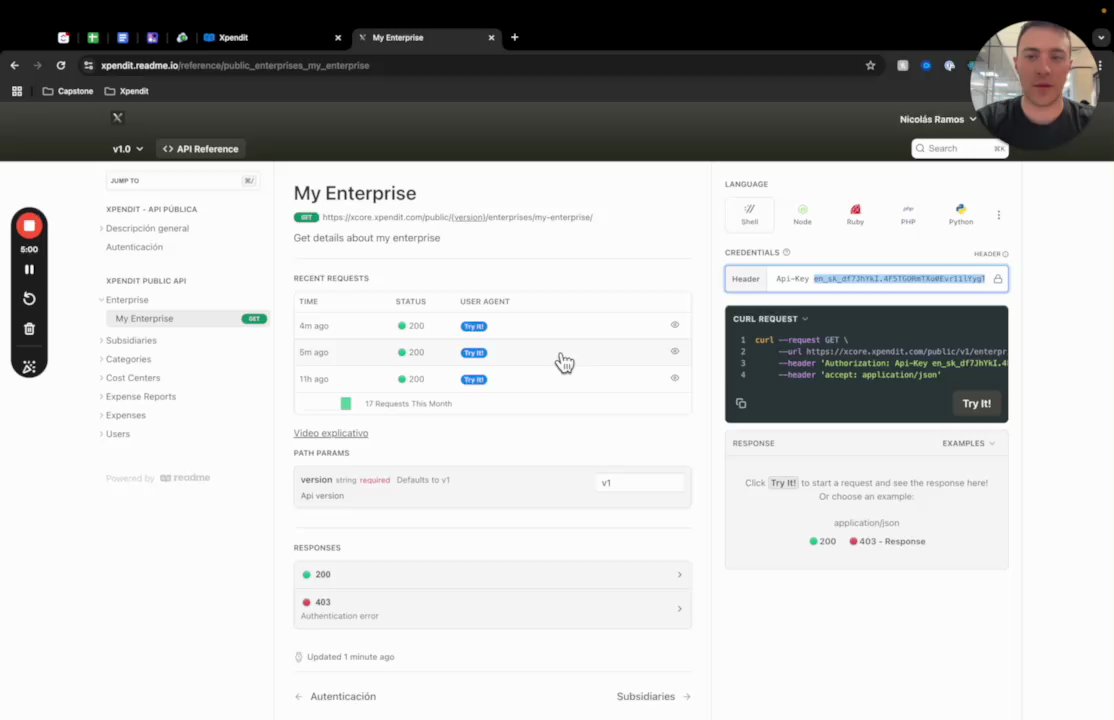Select the Python language icon
This screenshot has height=720, width=1114.
(x=961, y=214)
